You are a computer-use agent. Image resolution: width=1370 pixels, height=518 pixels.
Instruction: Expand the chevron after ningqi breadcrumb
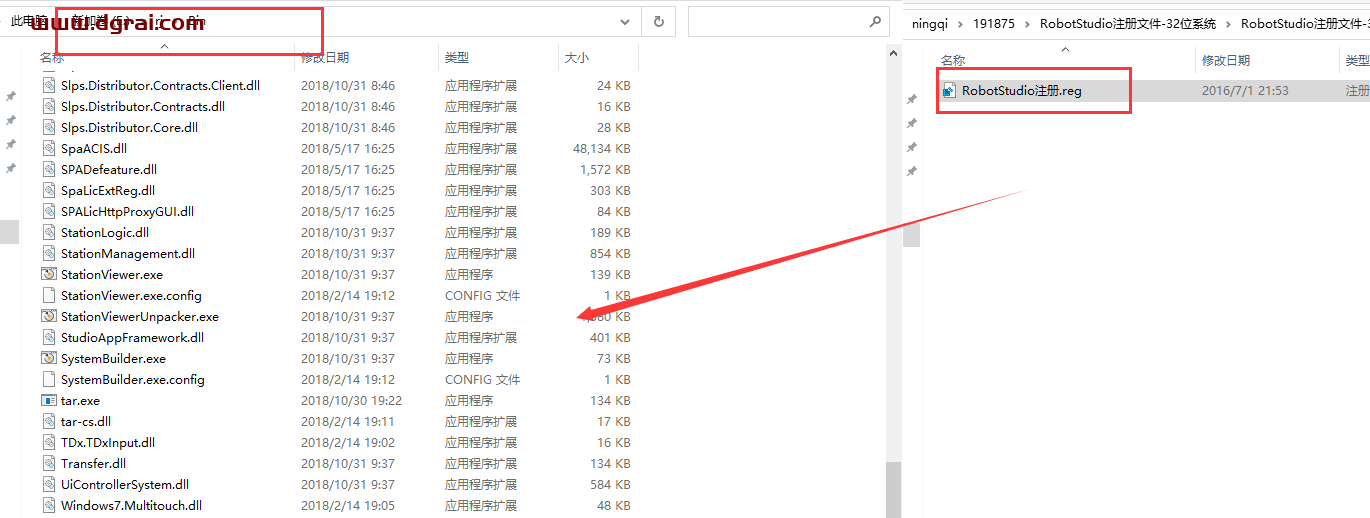pyautogui.click(x=960, y=24)
